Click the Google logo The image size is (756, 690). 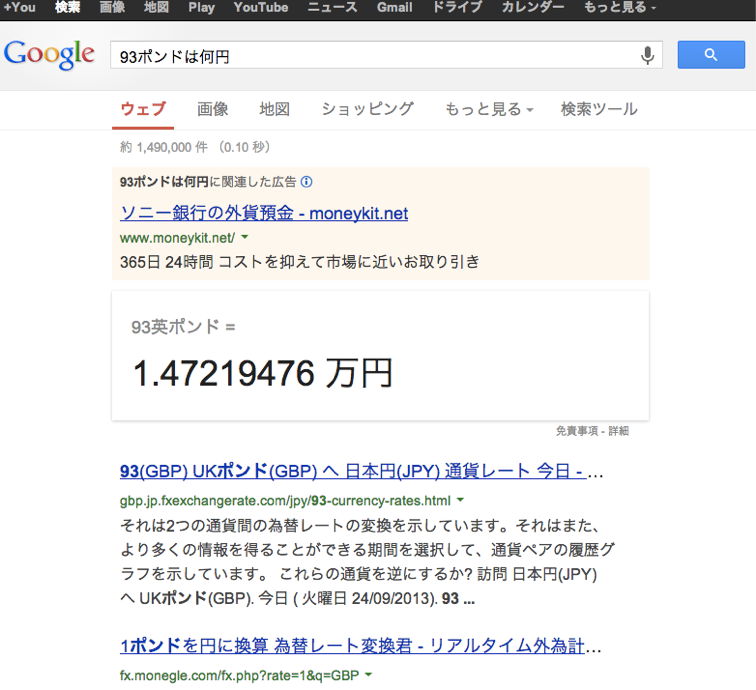point(49,54)
